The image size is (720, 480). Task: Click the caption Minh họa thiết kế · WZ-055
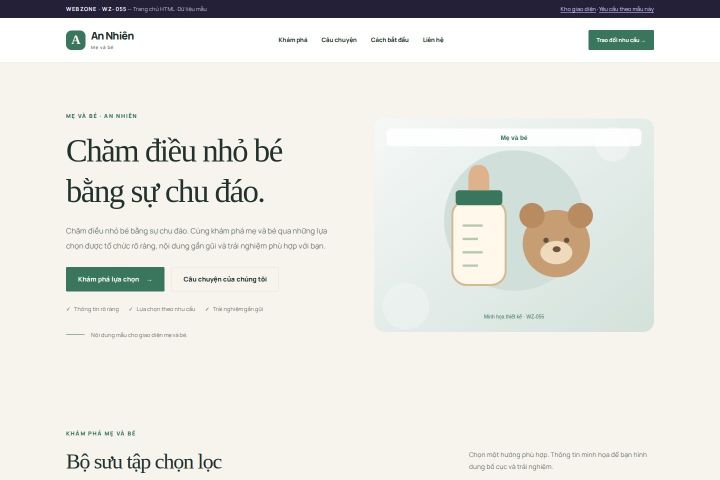(x=514, y=316)
